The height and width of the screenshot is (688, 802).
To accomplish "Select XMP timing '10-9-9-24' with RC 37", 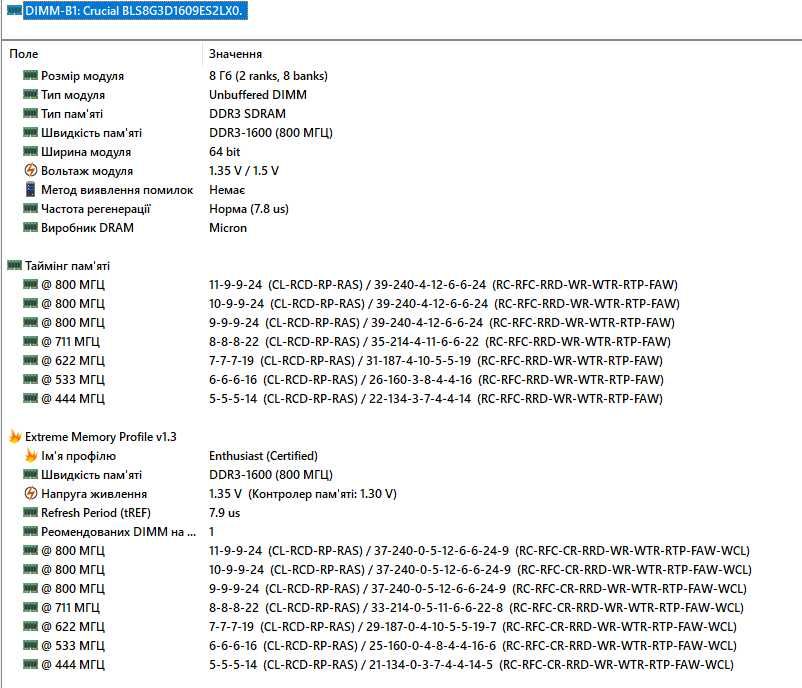I will point(480,569).
